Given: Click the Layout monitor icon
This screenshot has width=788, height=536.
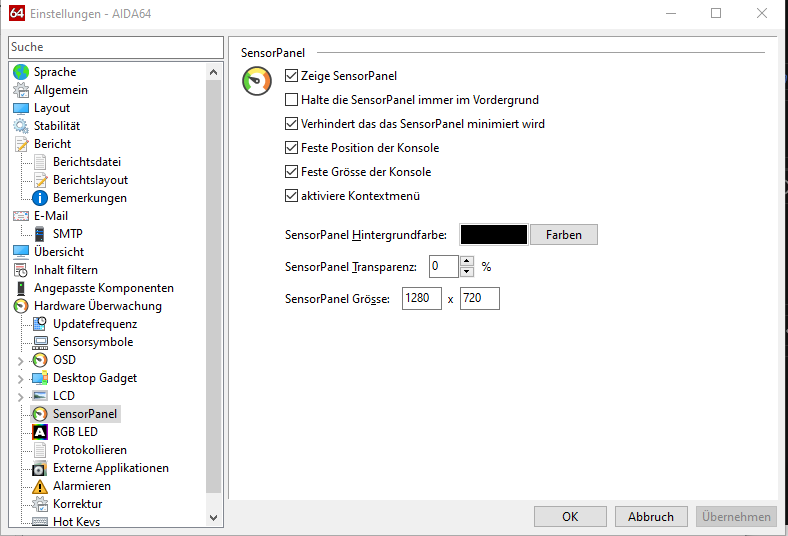Looking at the screenshot, I should [x=21, y=108].
